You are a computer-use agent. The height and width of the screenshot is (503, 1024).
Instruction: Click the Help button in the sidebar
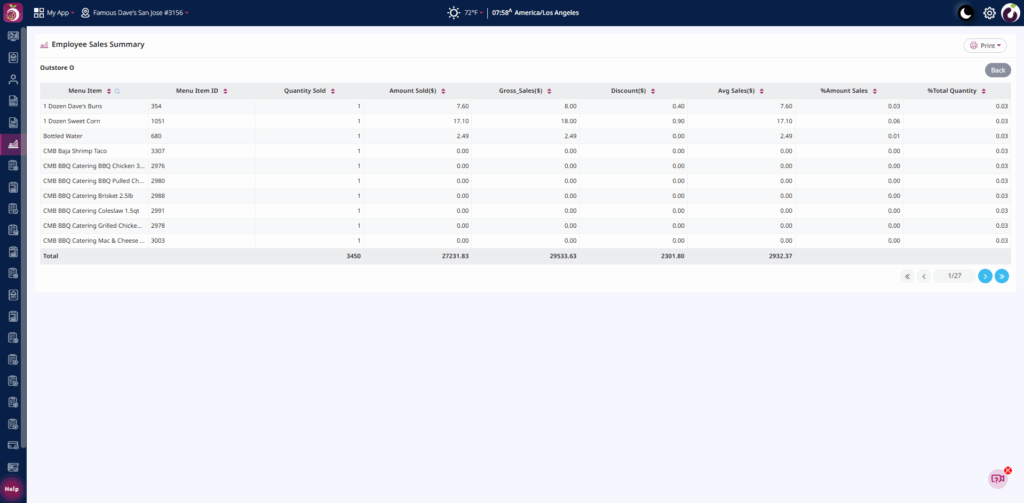12,489
